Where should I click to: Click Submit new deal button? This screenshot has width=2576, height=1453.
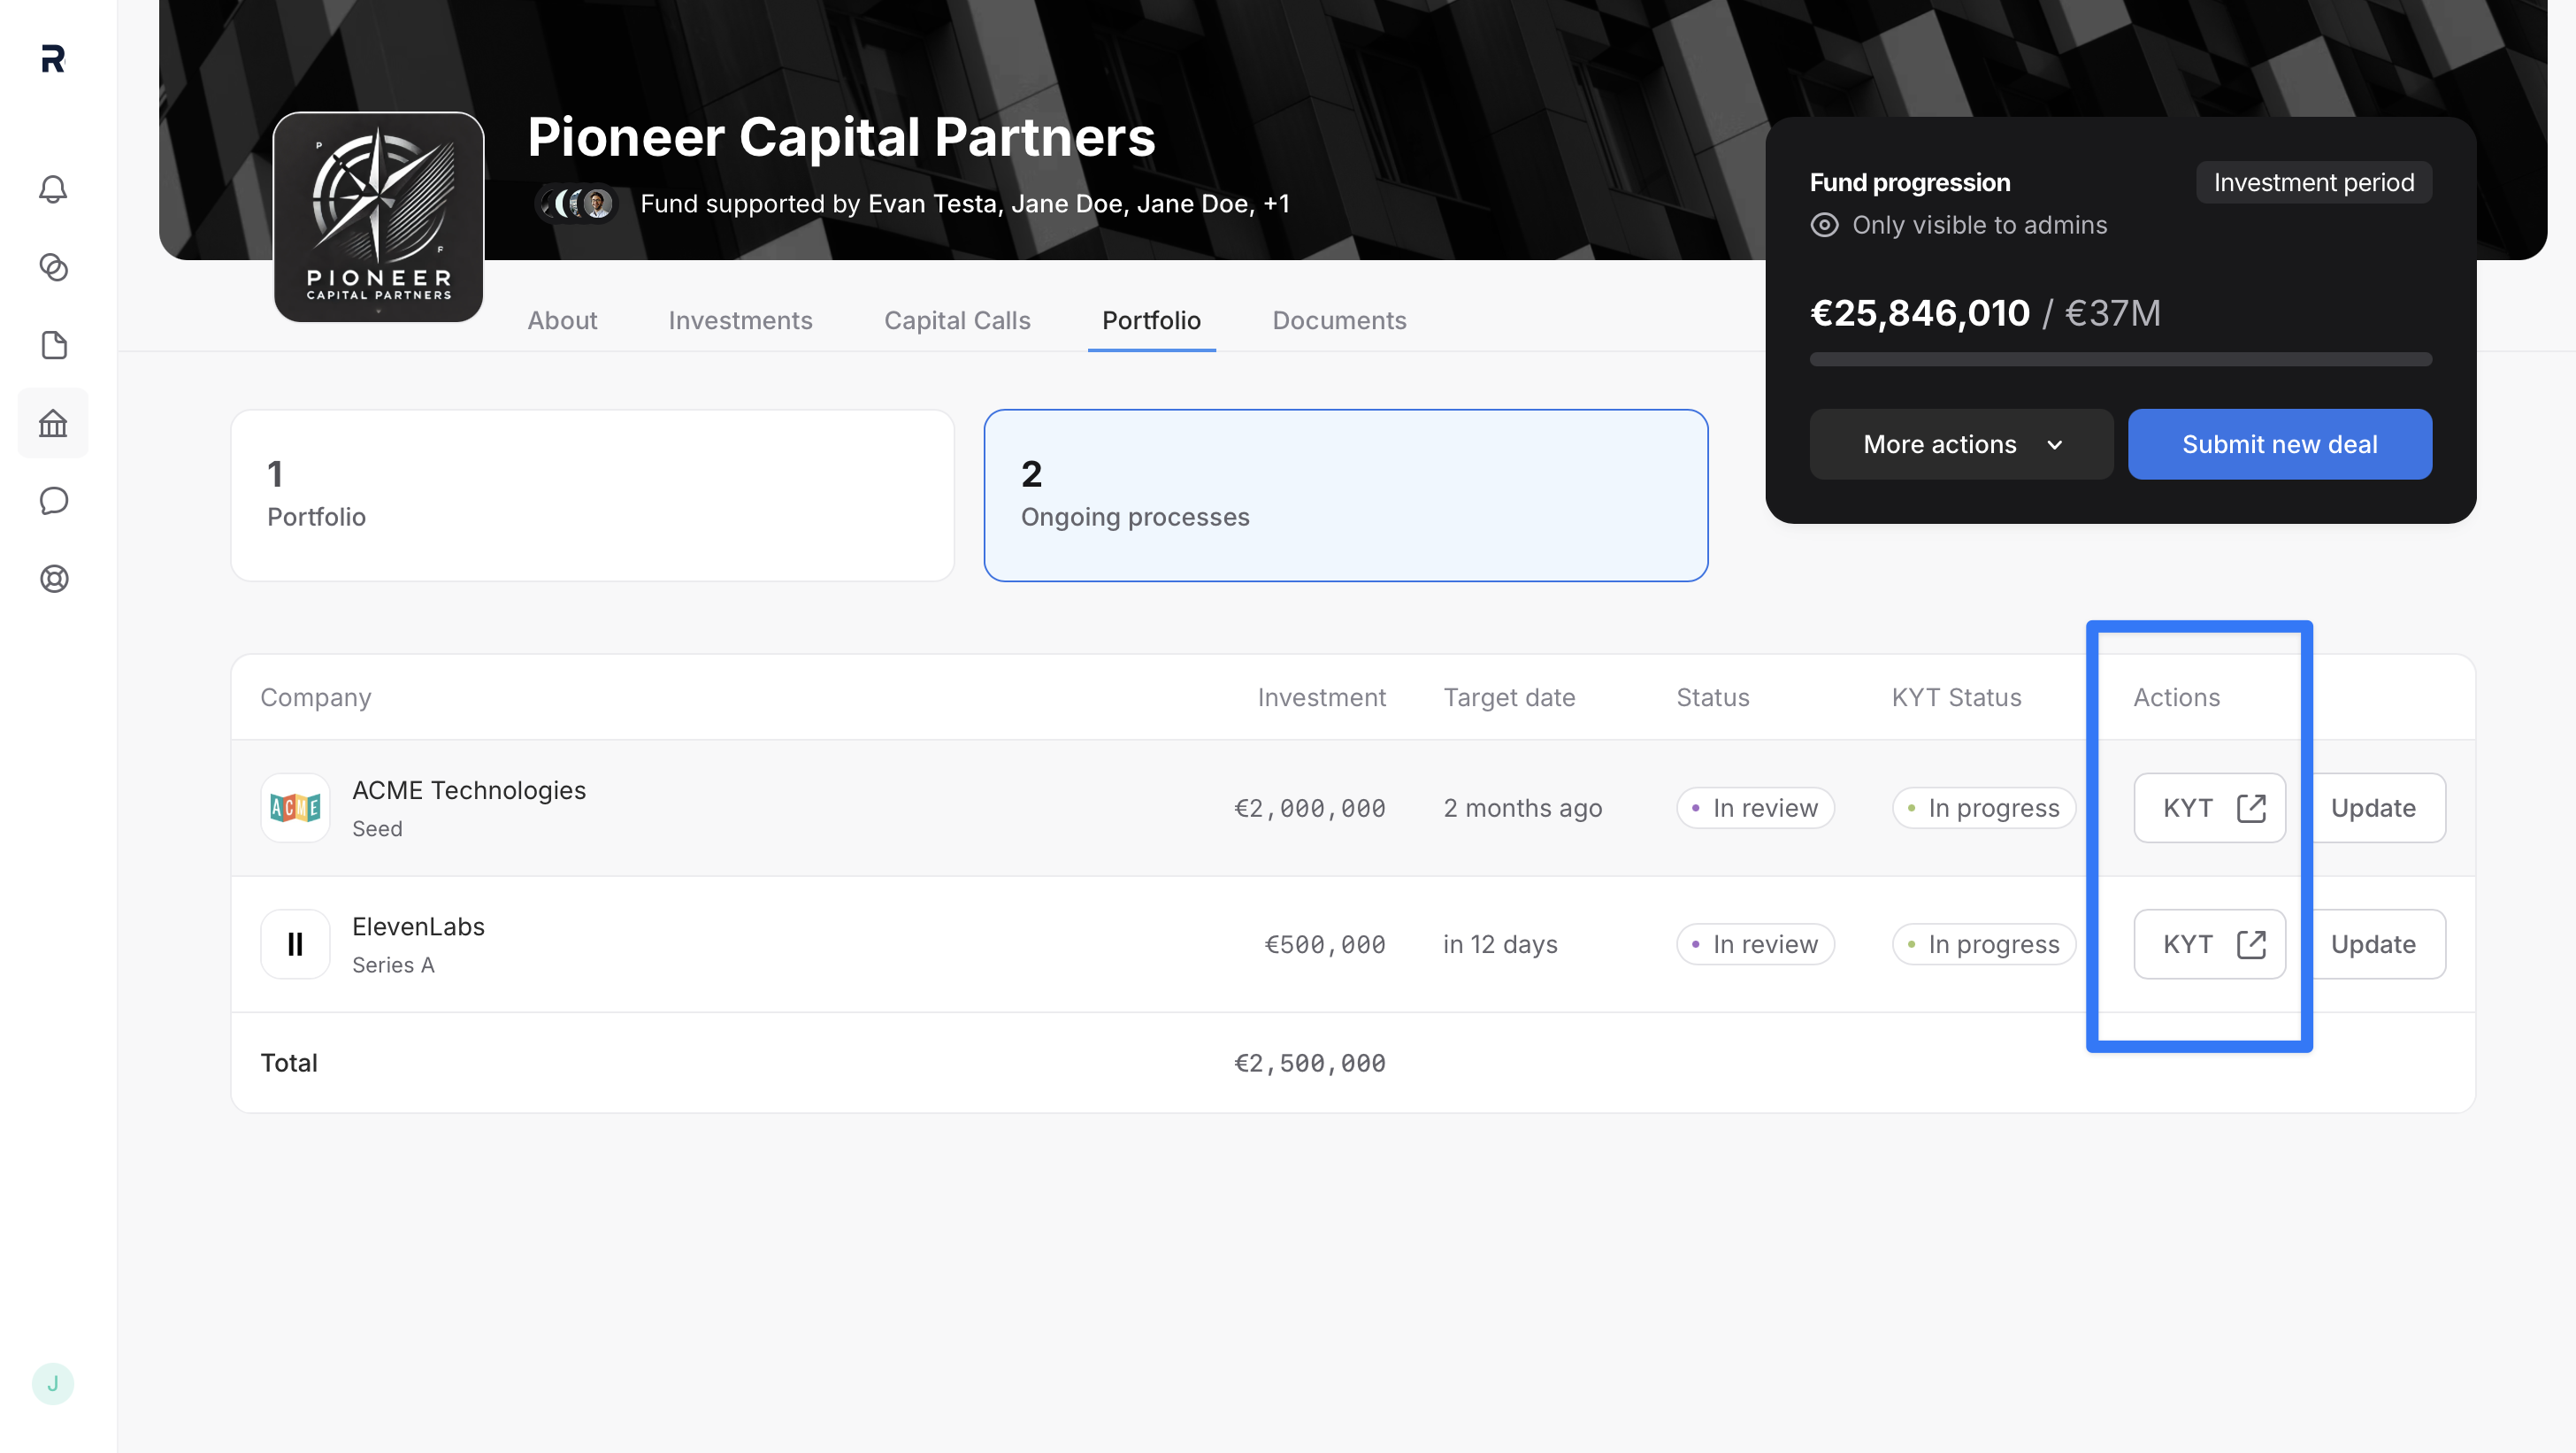pos(2279,444)
